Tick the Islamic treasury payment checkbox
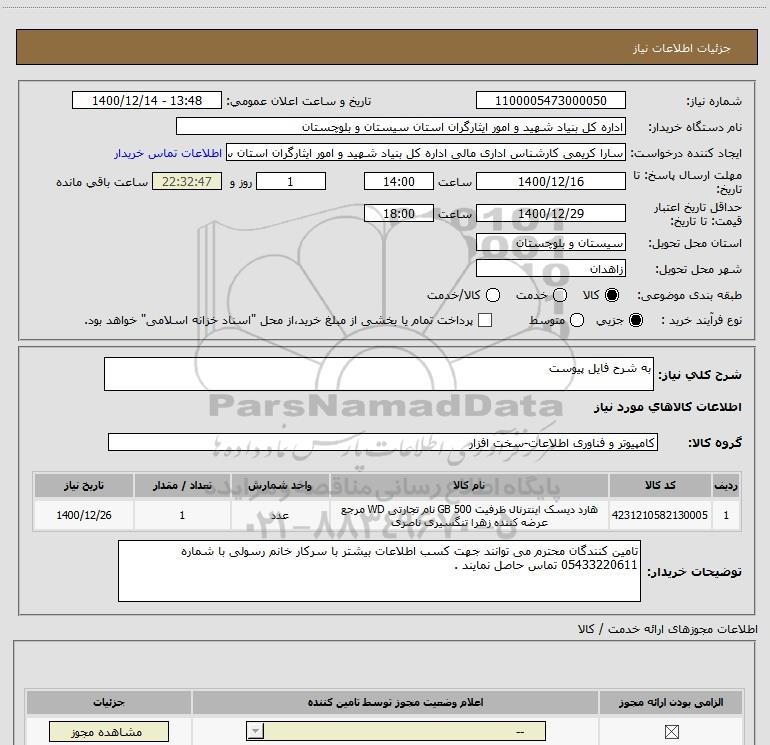770x745 pixels. pyautogui.click(x=485, y=320)
